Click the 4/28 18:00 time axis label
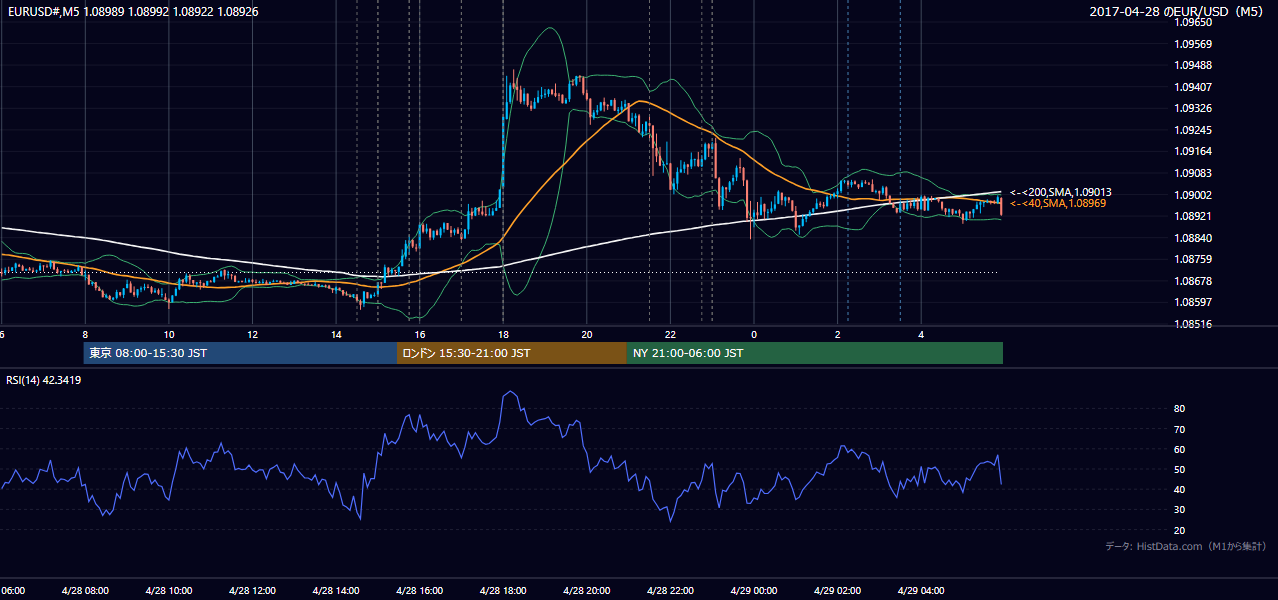The image size is (1278, 600). 503,590
